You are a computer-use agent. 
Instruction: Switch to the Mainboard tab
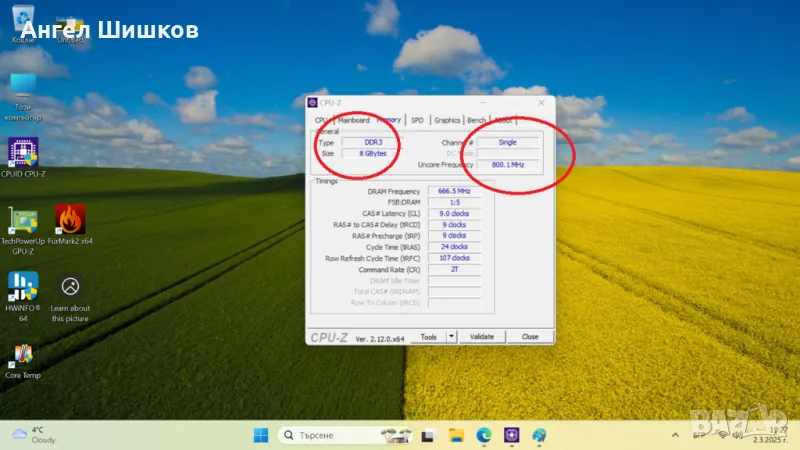tap(353, 120)
